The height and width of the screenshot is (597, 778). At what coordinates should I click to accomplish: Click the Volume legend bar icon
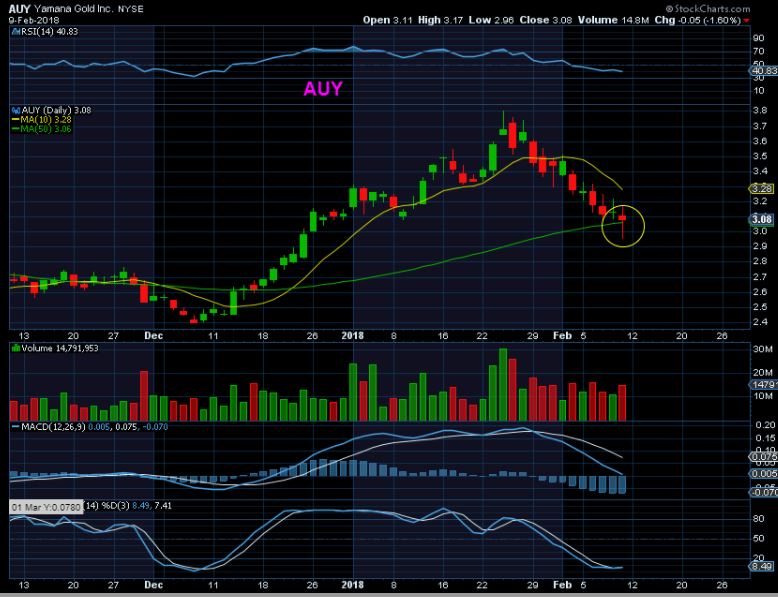16,348
